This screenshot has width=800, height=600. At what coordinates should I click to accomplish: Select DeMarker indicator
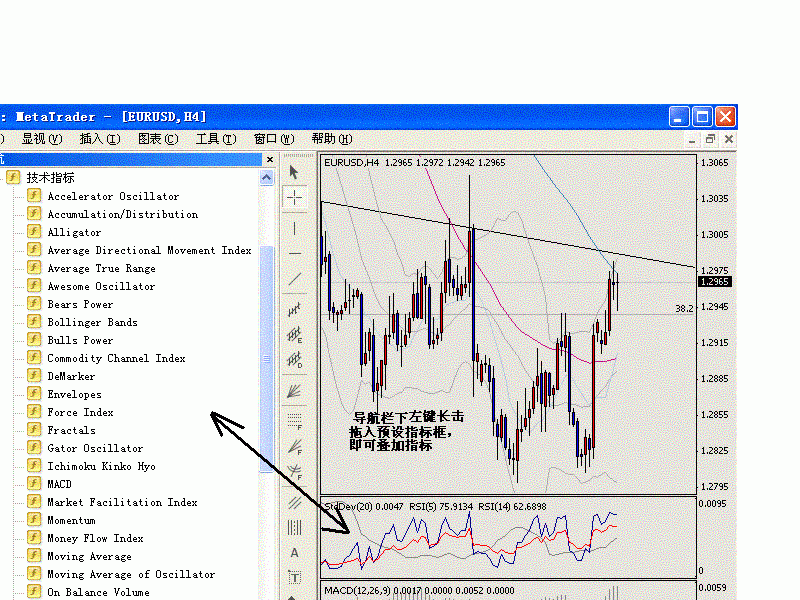pyautogui.click(x=71, y=376)
